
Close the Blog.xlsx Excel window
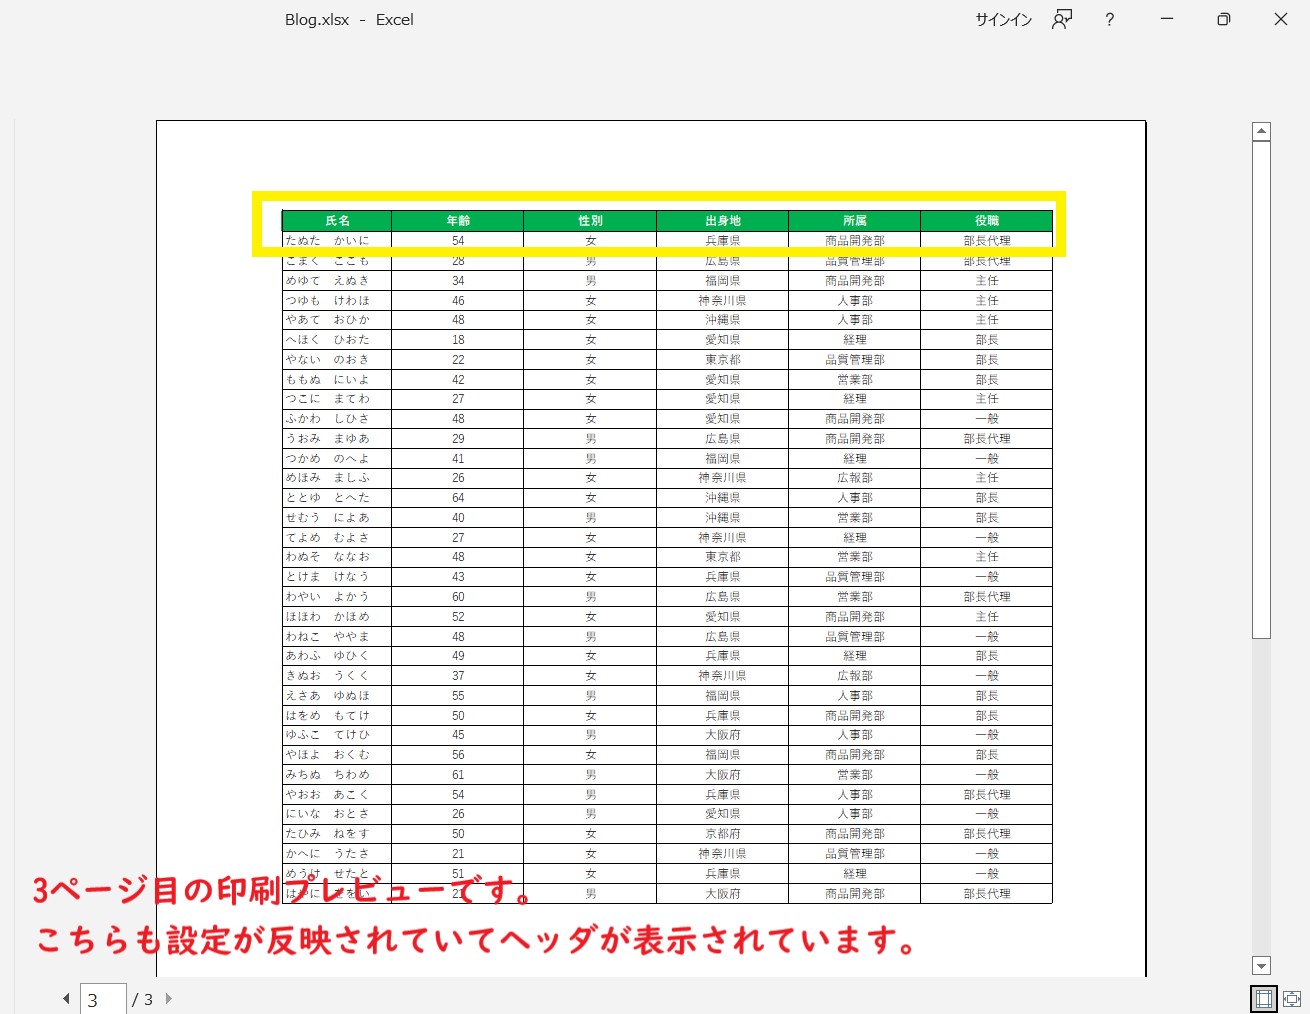tap(1280, 19)
